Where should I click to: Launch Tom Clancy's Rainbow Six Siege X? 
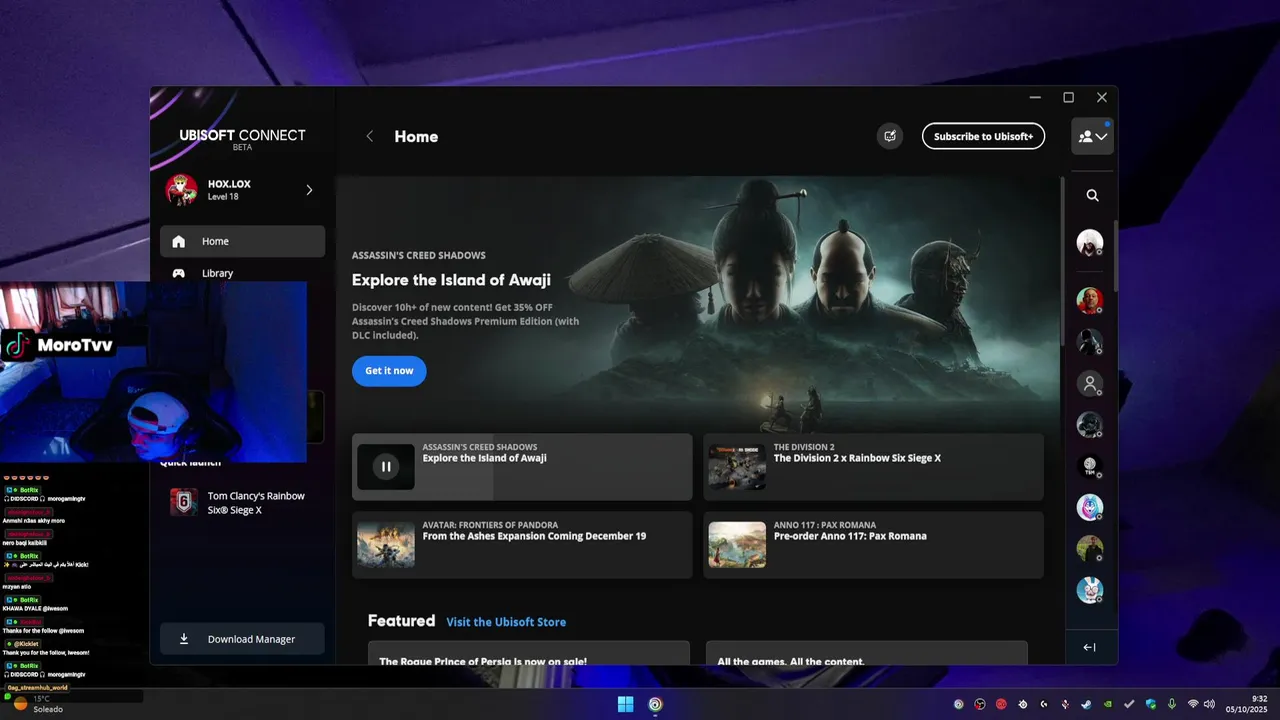pos(242,502)
